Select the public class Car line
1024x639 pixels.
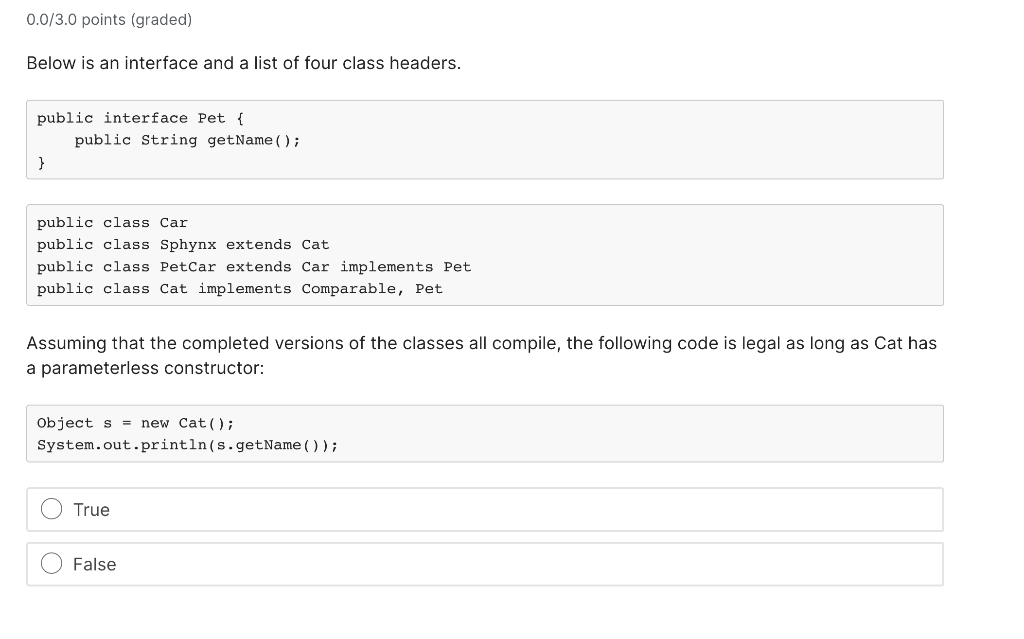pyautogui.click(x=112, y=222)
